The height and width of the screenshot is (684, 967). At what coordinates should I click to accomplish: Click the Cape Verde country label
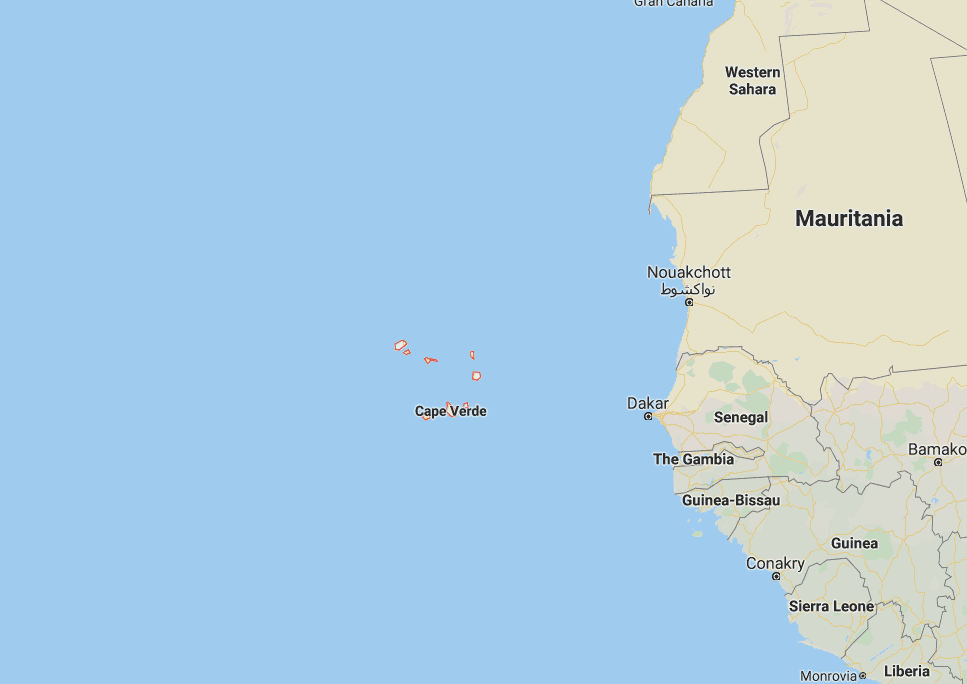[451, 411]
